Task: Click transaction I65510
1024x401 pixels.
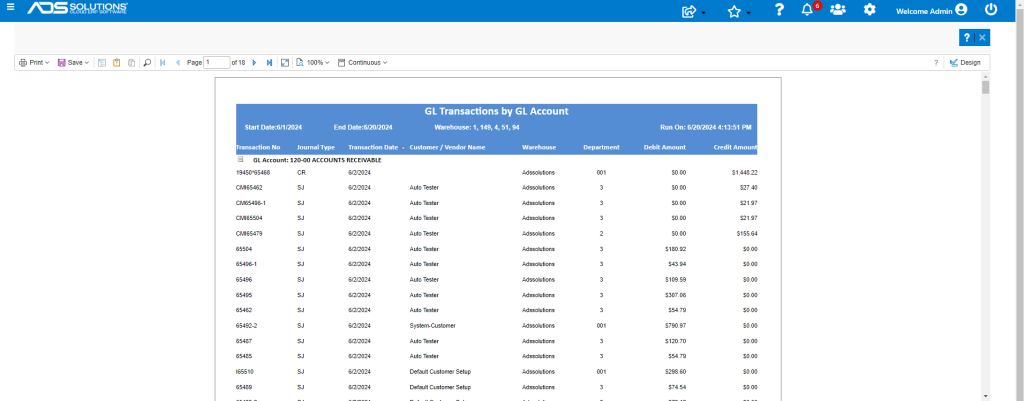Action: click(x=246, y=372)
